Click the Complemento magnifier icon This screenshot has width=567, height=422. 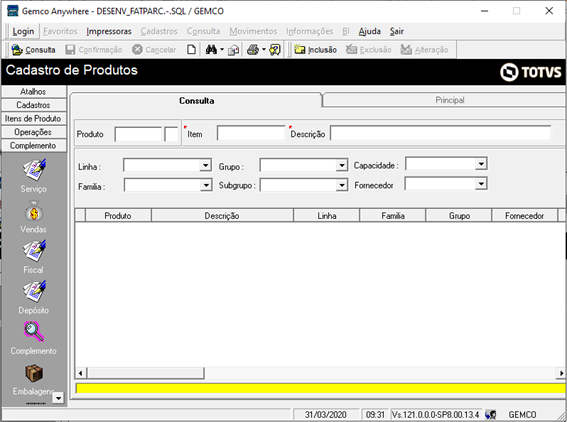click(34, 332)
